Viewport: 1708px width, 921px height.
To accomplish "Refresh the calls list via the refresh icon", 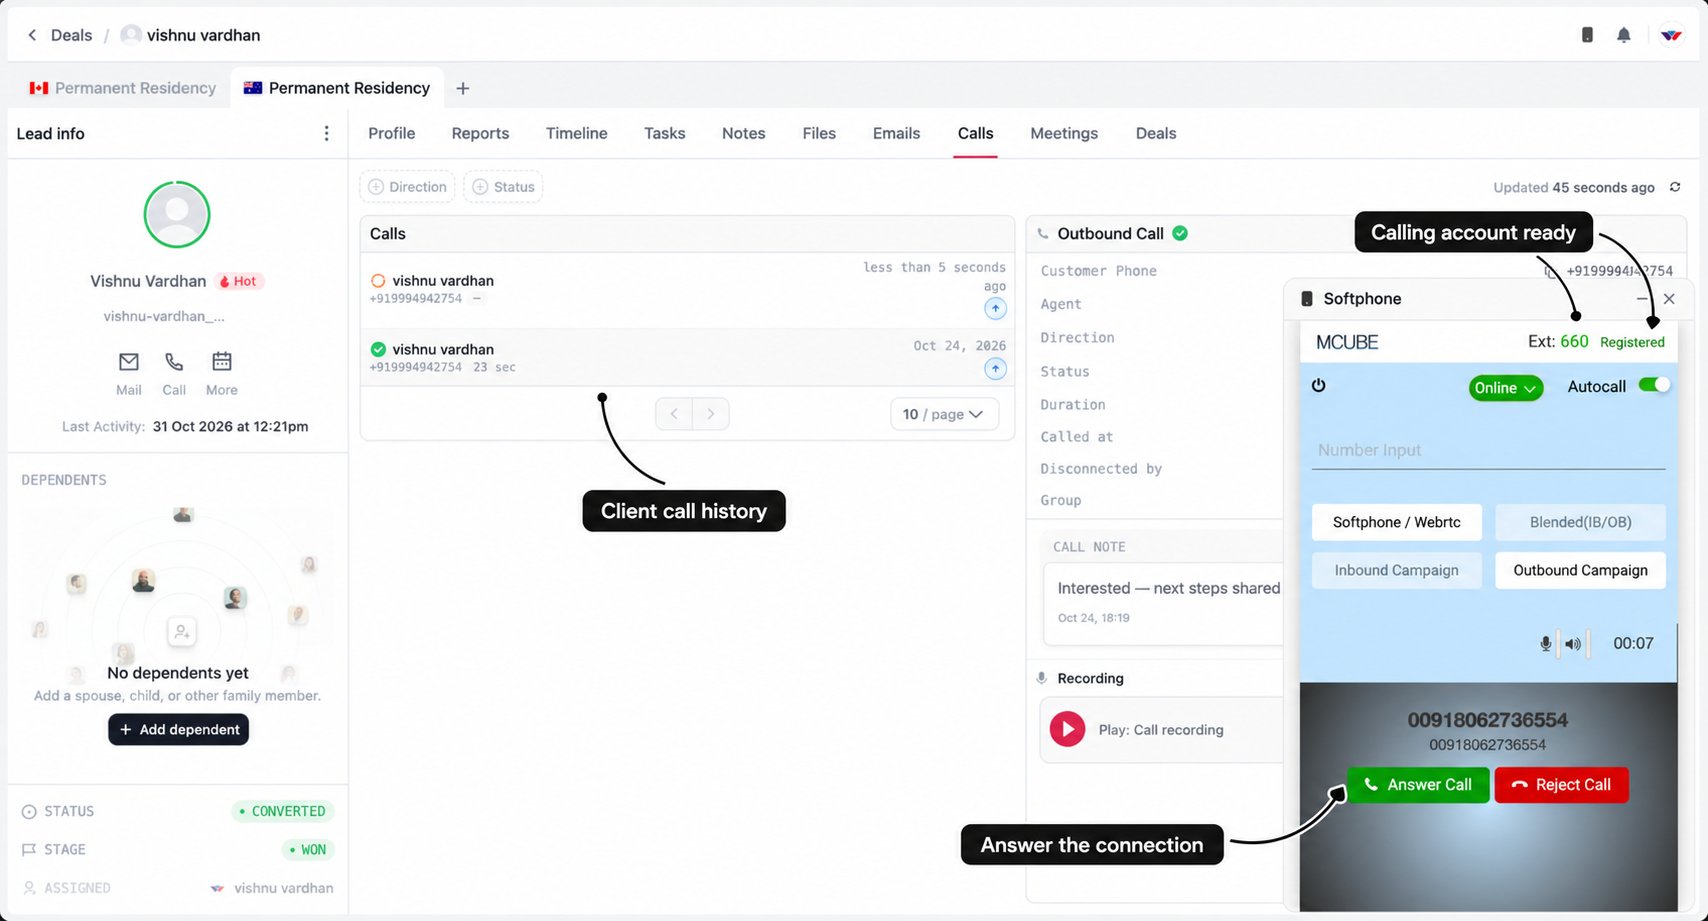I will 1675,187.
